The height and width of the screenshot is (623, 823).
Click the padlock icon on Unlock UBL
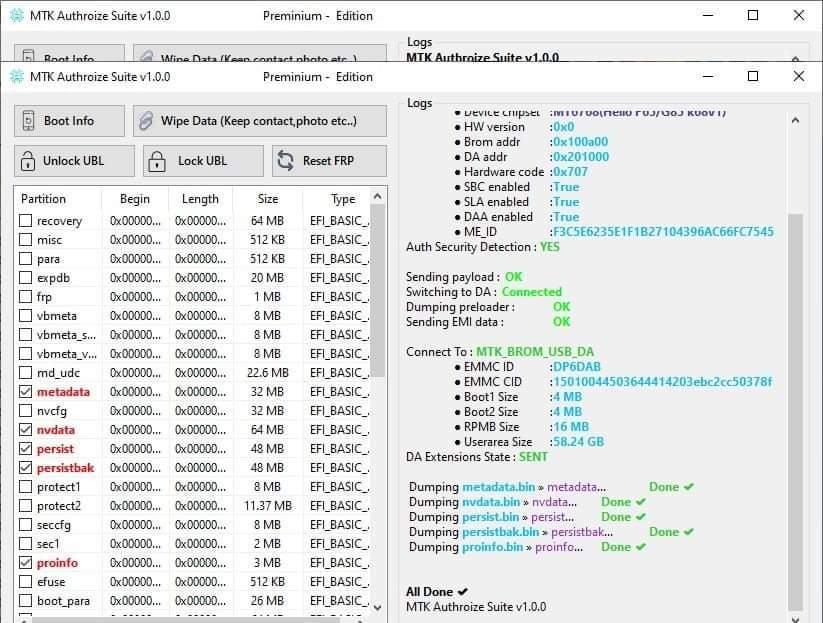click(x=28, y=161)
